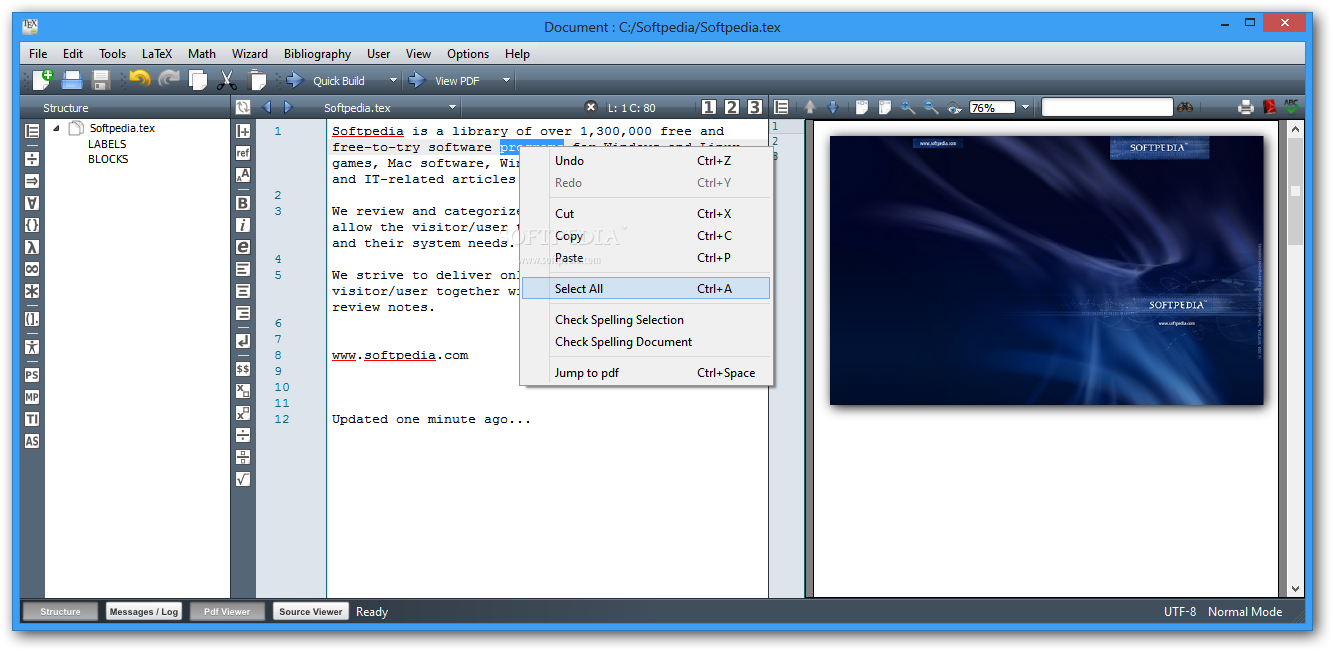Choose Jump to pdf in context menu
Screen dimensions: 1333x651
(x=645, y=372)
